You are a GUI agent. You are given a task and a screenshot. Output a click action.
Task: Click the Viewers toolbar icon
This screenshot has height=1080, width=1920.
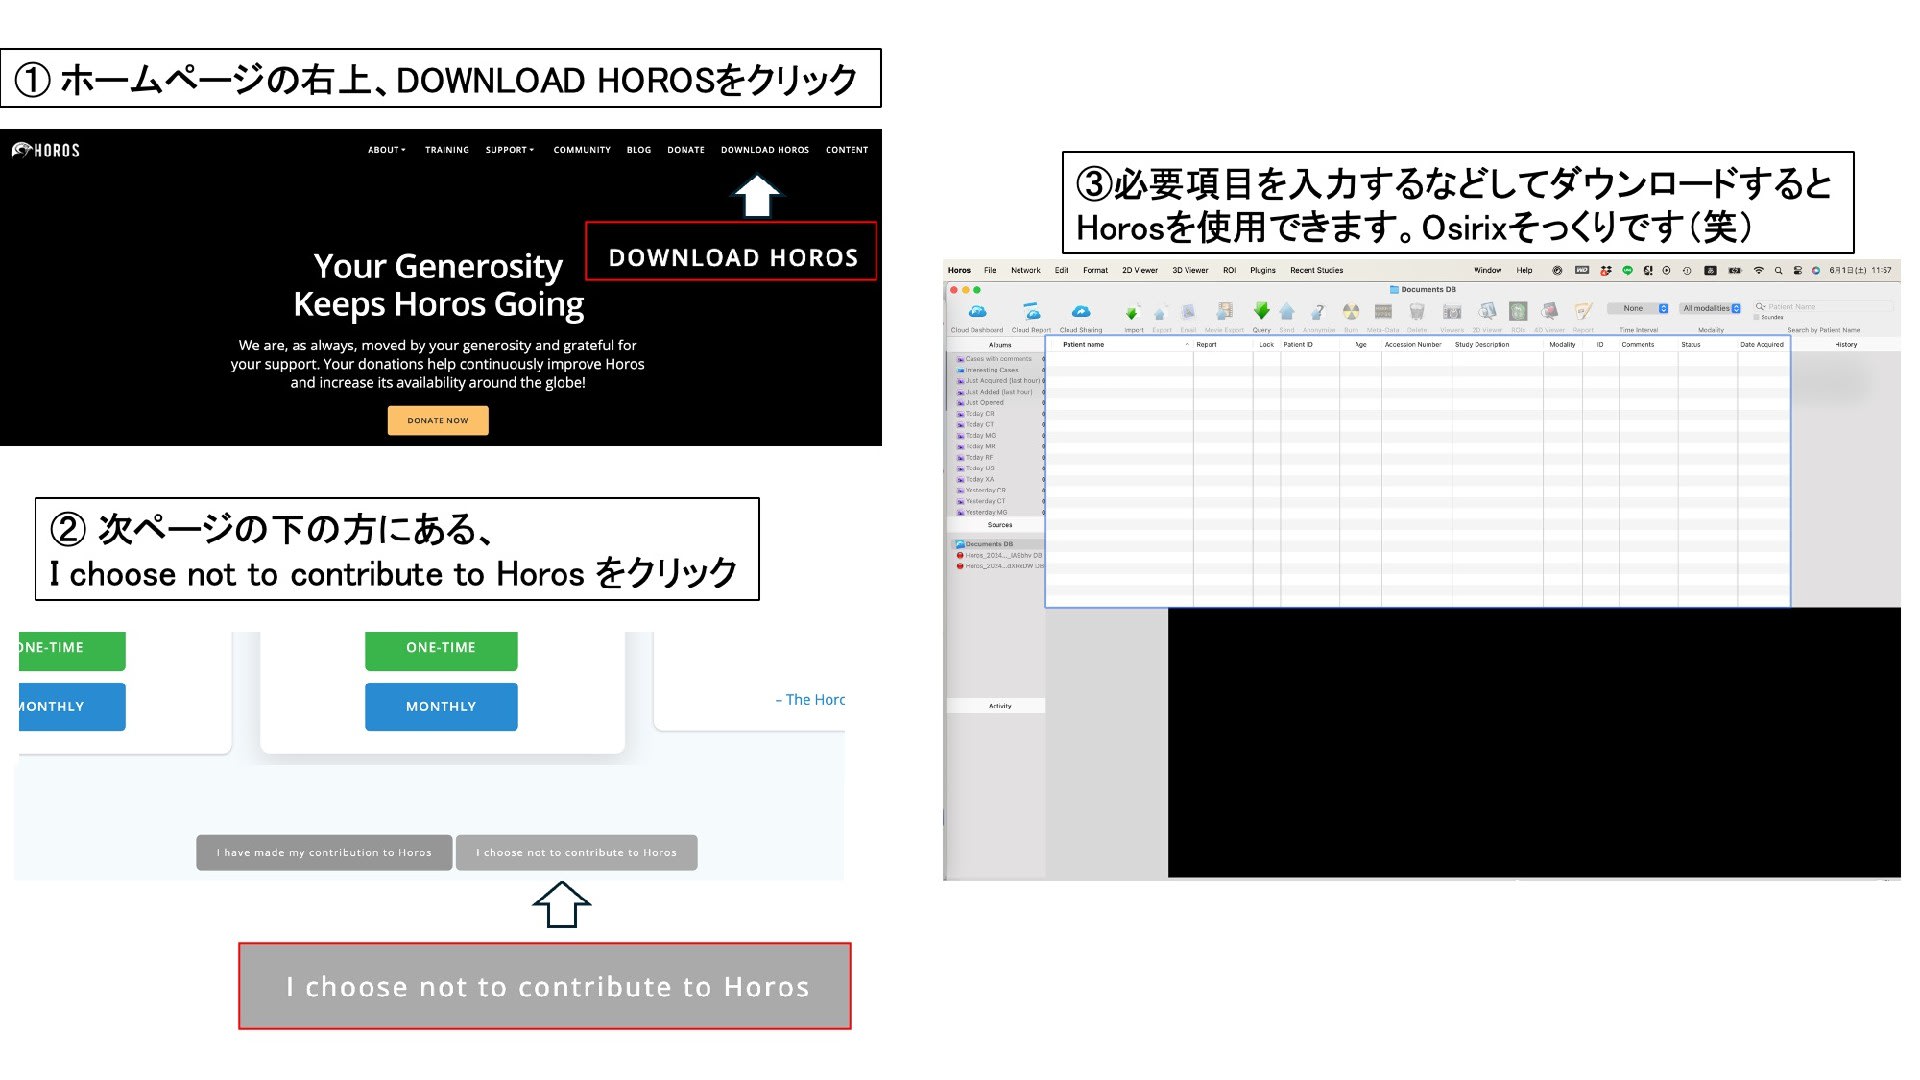[x=1452, y=312]
